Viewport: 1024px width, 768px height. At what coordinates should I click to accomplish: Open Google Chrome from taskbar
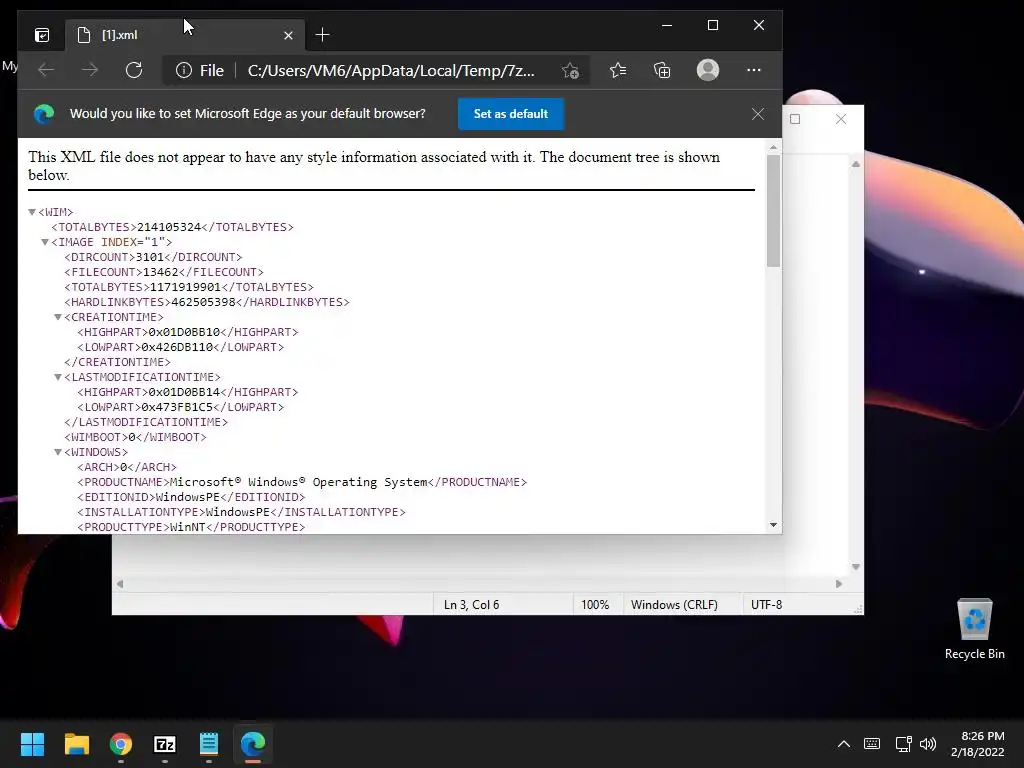pos(121,744)
